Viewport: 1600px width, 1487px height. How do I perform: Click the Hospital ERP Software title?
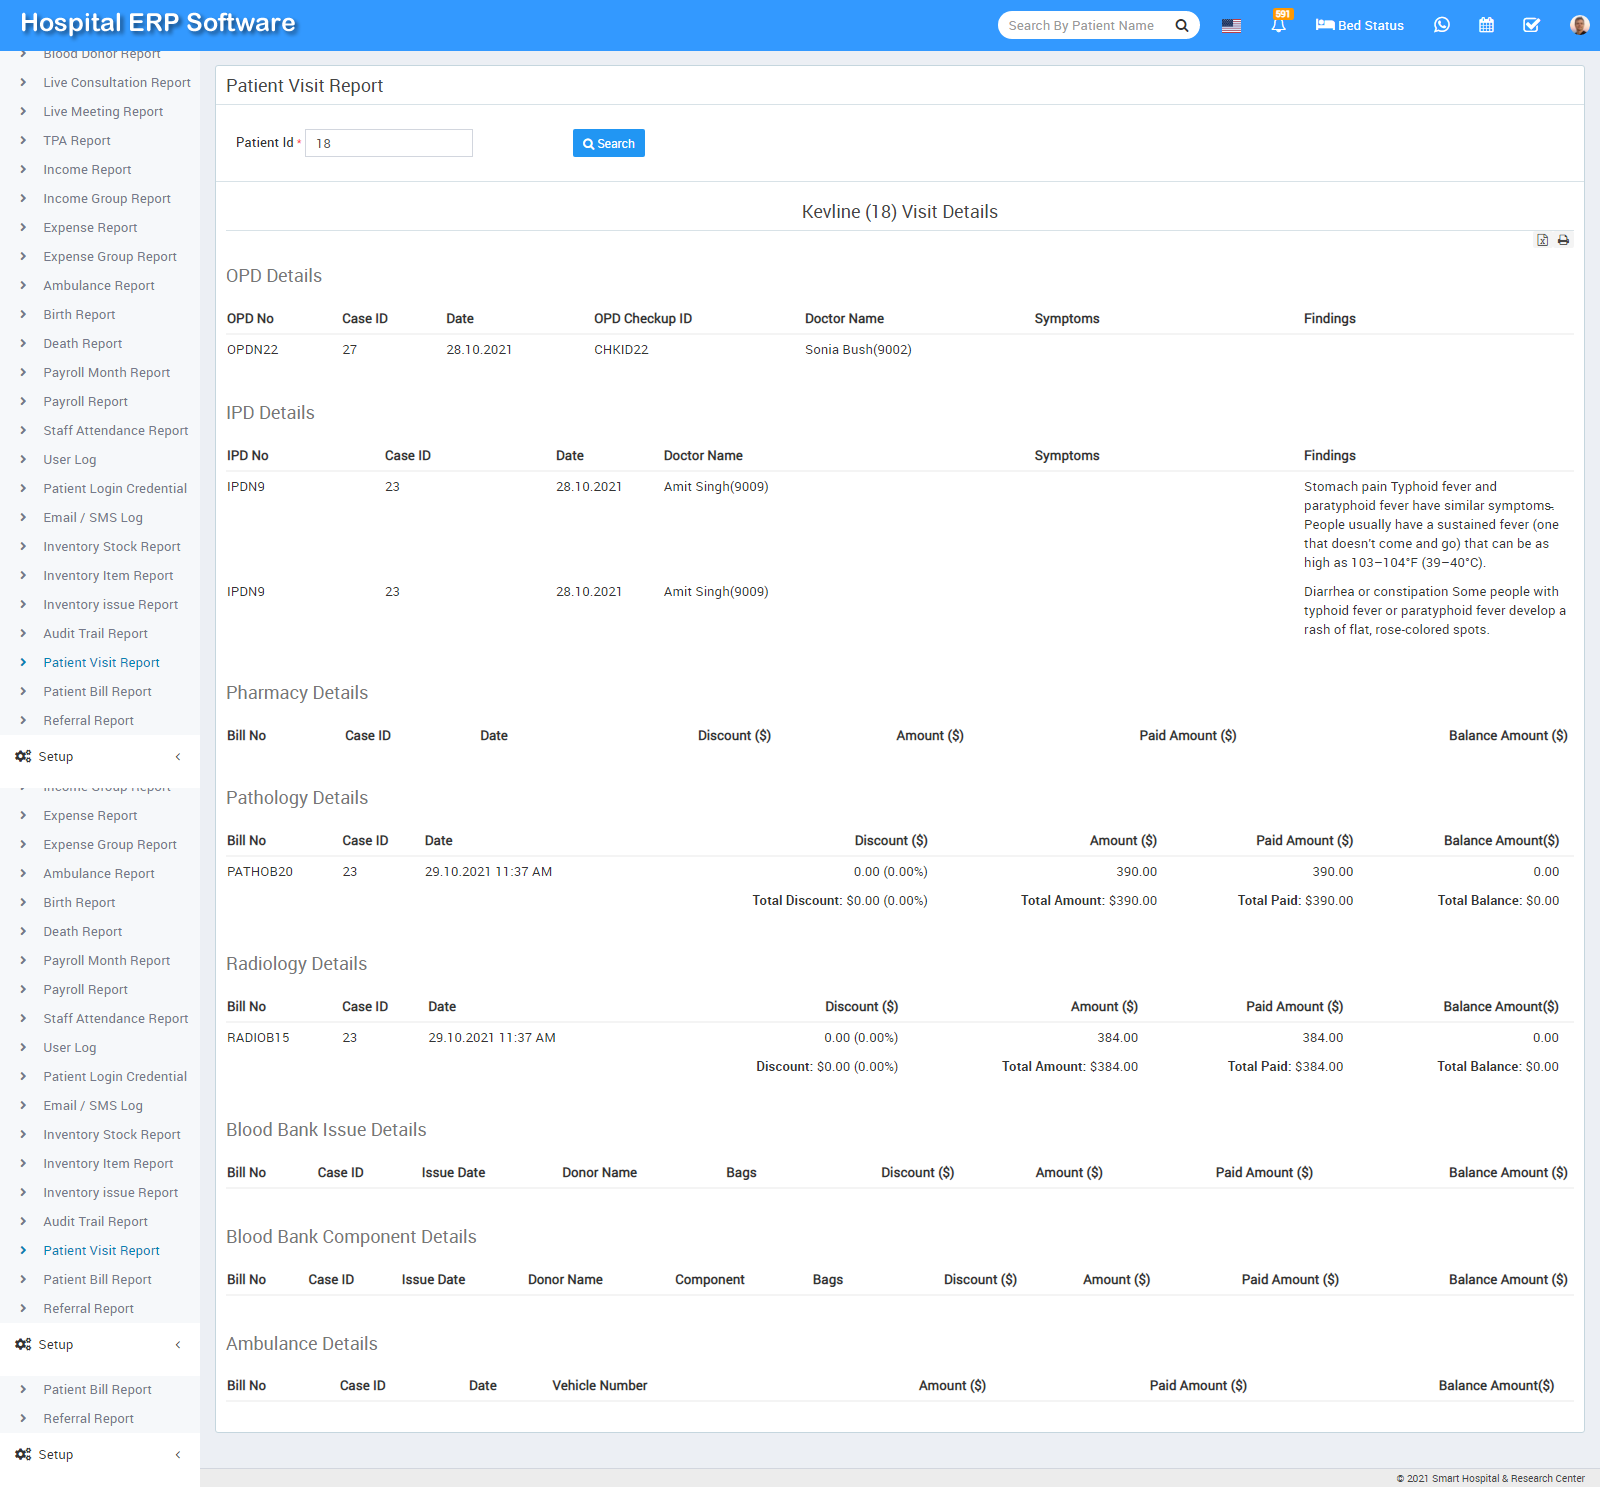pos(158,23)
